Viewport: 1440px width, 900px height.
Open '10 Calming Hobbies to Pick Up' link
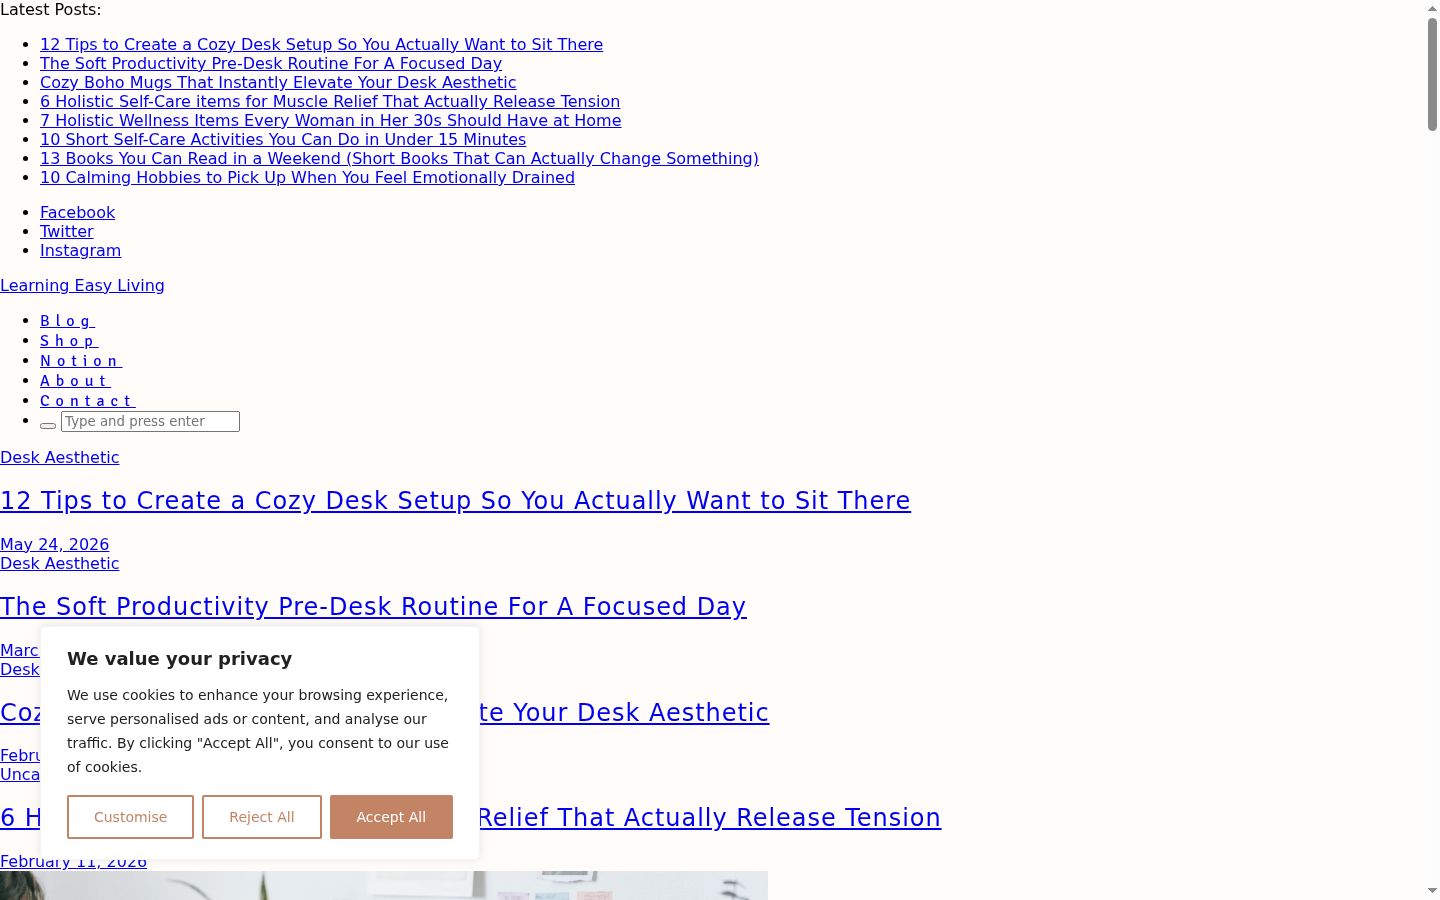(x=307, y=177)
